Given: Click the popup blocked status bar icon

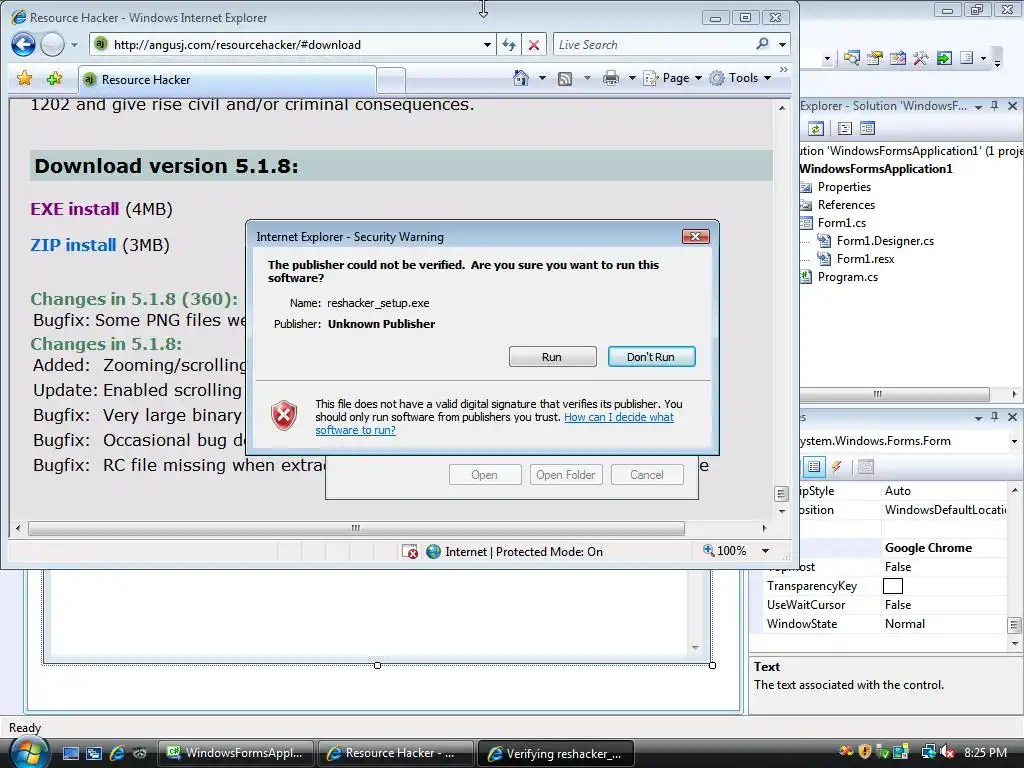Looking at the screenshot, I should [x=409, y=552].
